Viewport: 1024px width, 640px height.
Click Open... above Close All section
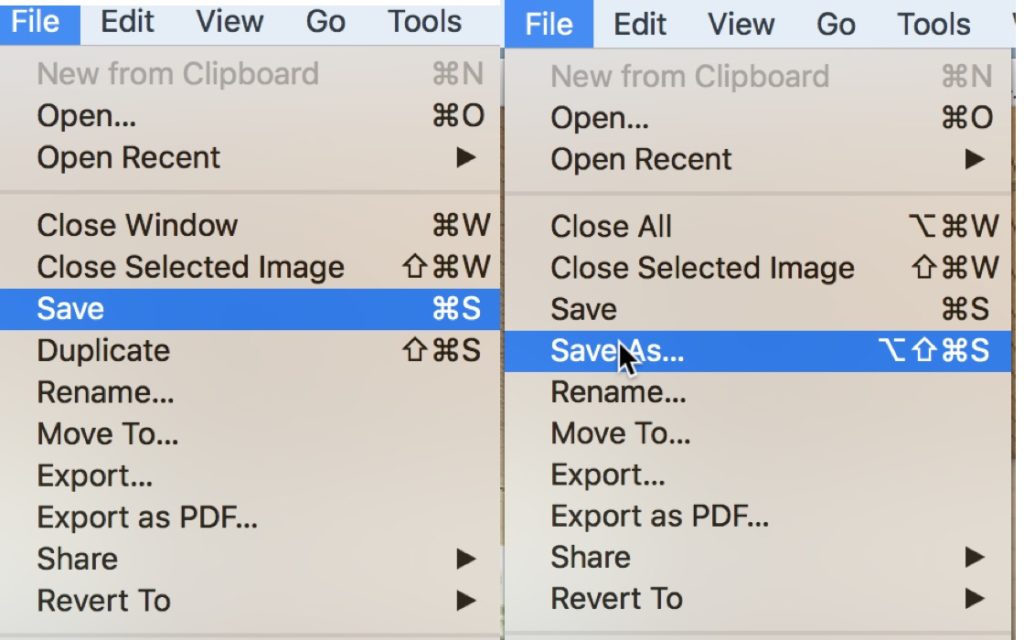pyautogui.click(x=599, y=118)
